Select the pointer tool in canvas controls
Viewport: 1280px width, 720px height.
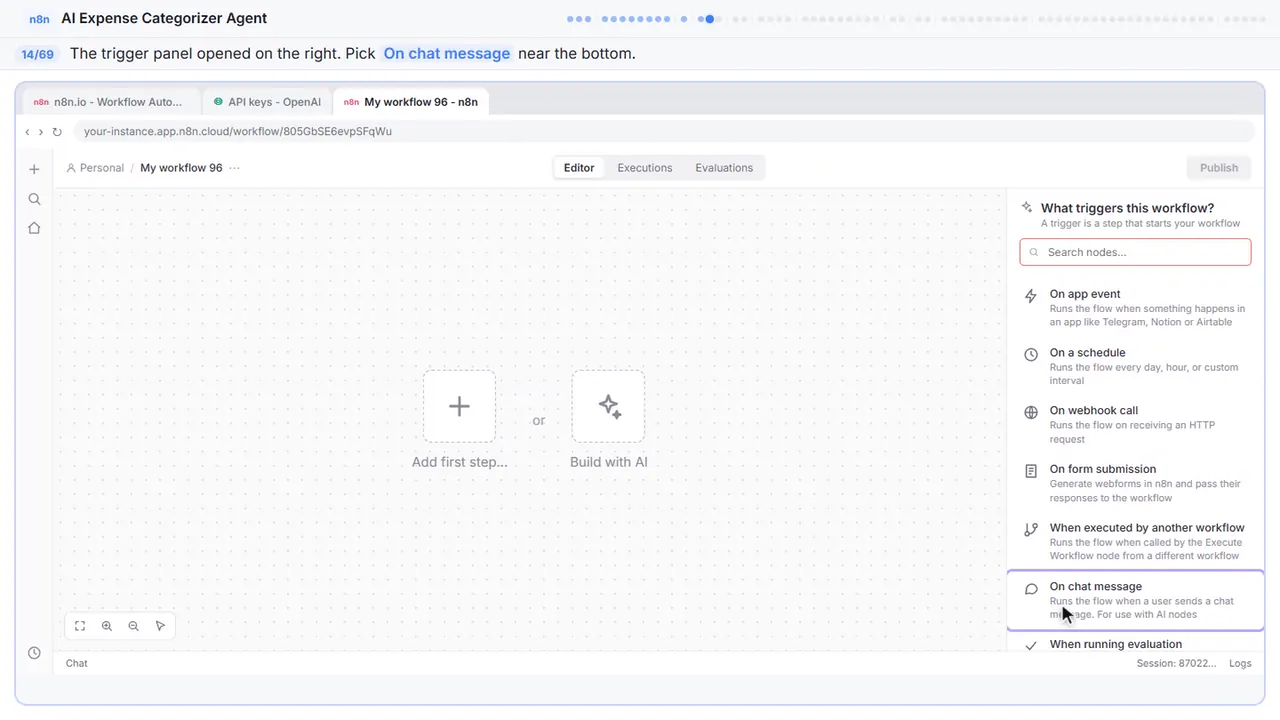(160, 626)
